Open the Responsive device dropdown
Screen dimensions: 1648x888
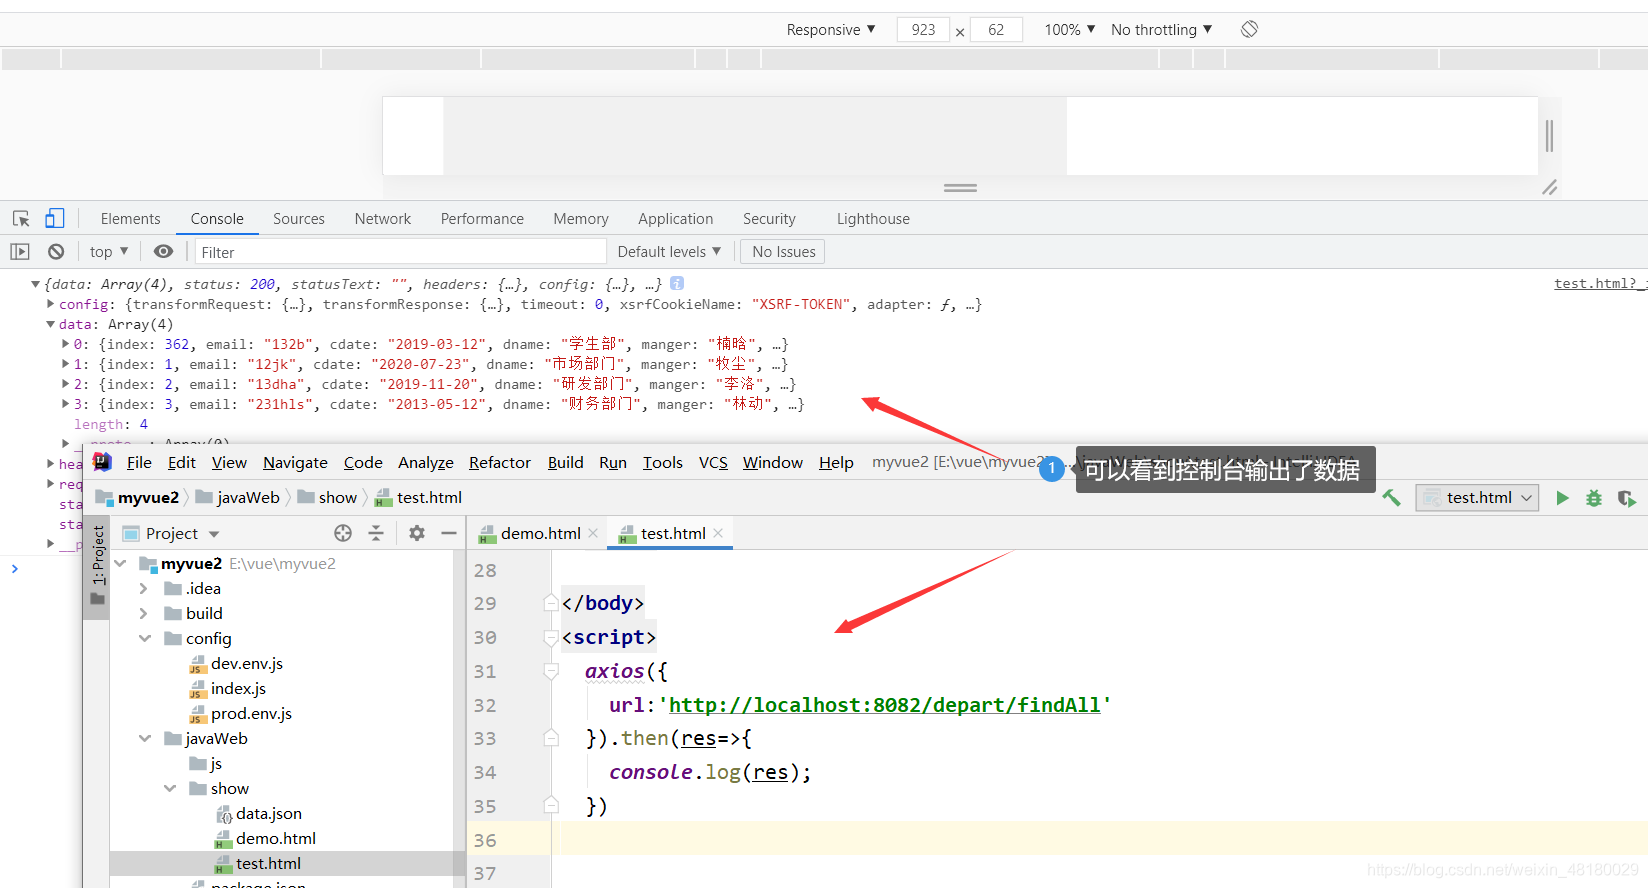pos(831,30)
